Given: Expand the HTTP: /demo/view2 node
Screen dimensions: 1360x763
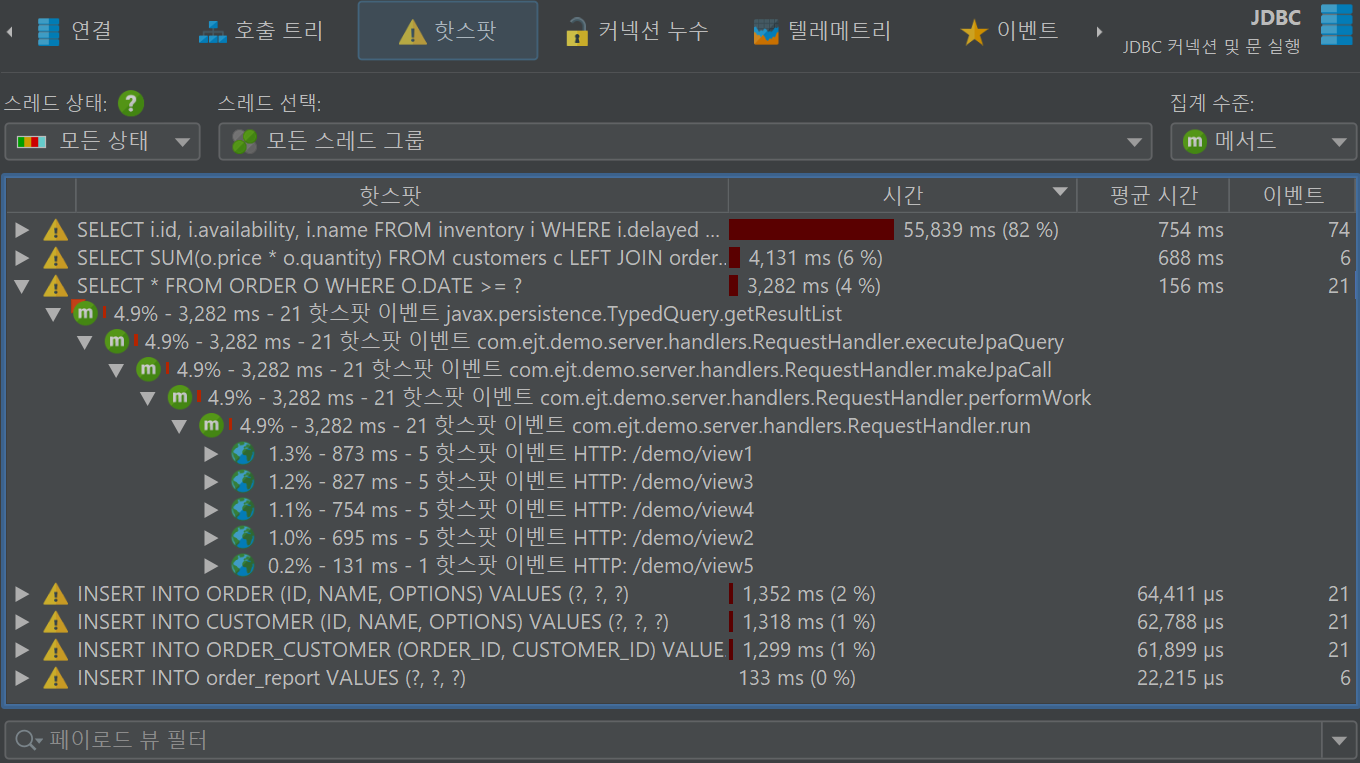Looking at the screenshot, I should pos(211,538).
